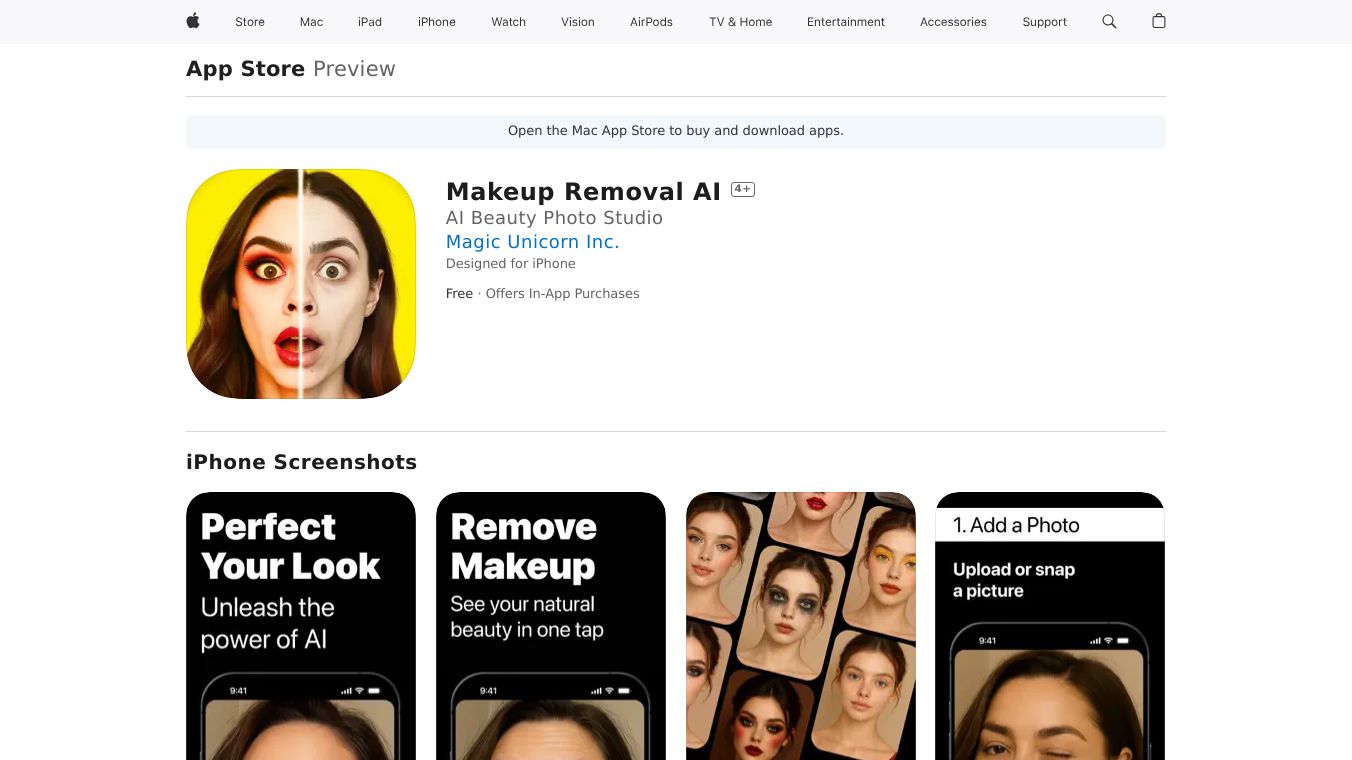Select Vision in the top menu

(578, 22)
